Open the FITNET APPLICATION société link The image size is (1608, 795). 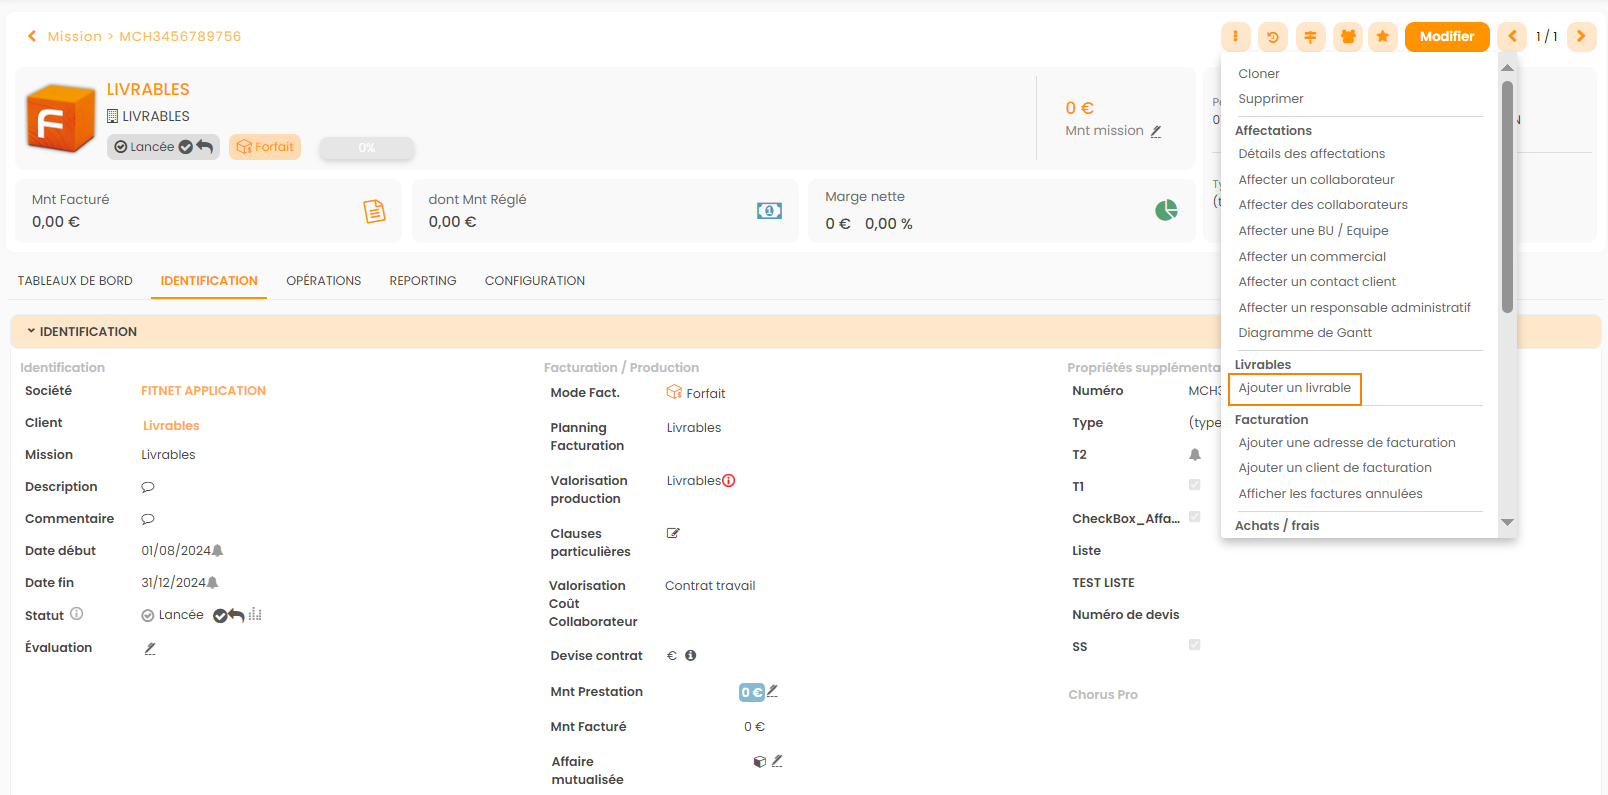[x=203, y=391]
